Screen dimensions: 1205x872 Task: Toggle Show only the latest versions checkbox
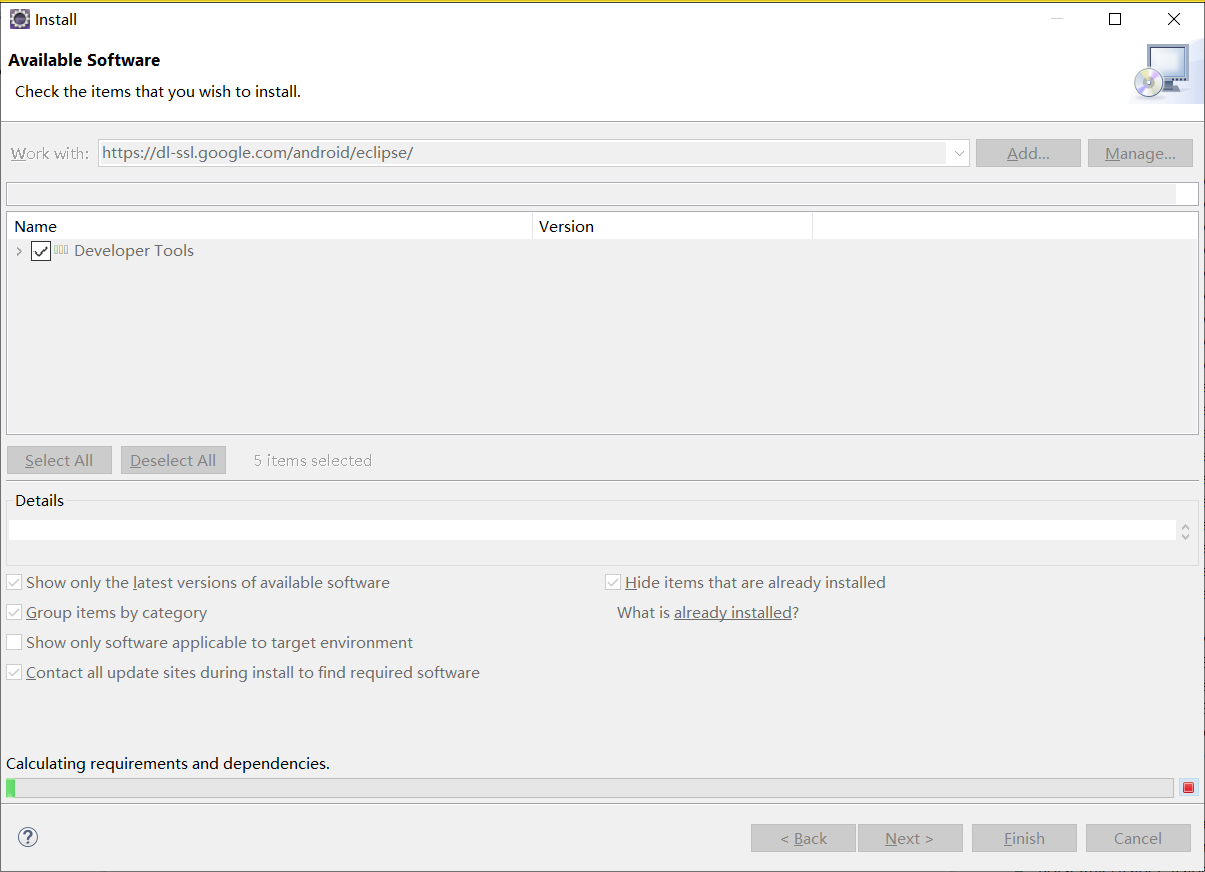[x=14, y=582]
